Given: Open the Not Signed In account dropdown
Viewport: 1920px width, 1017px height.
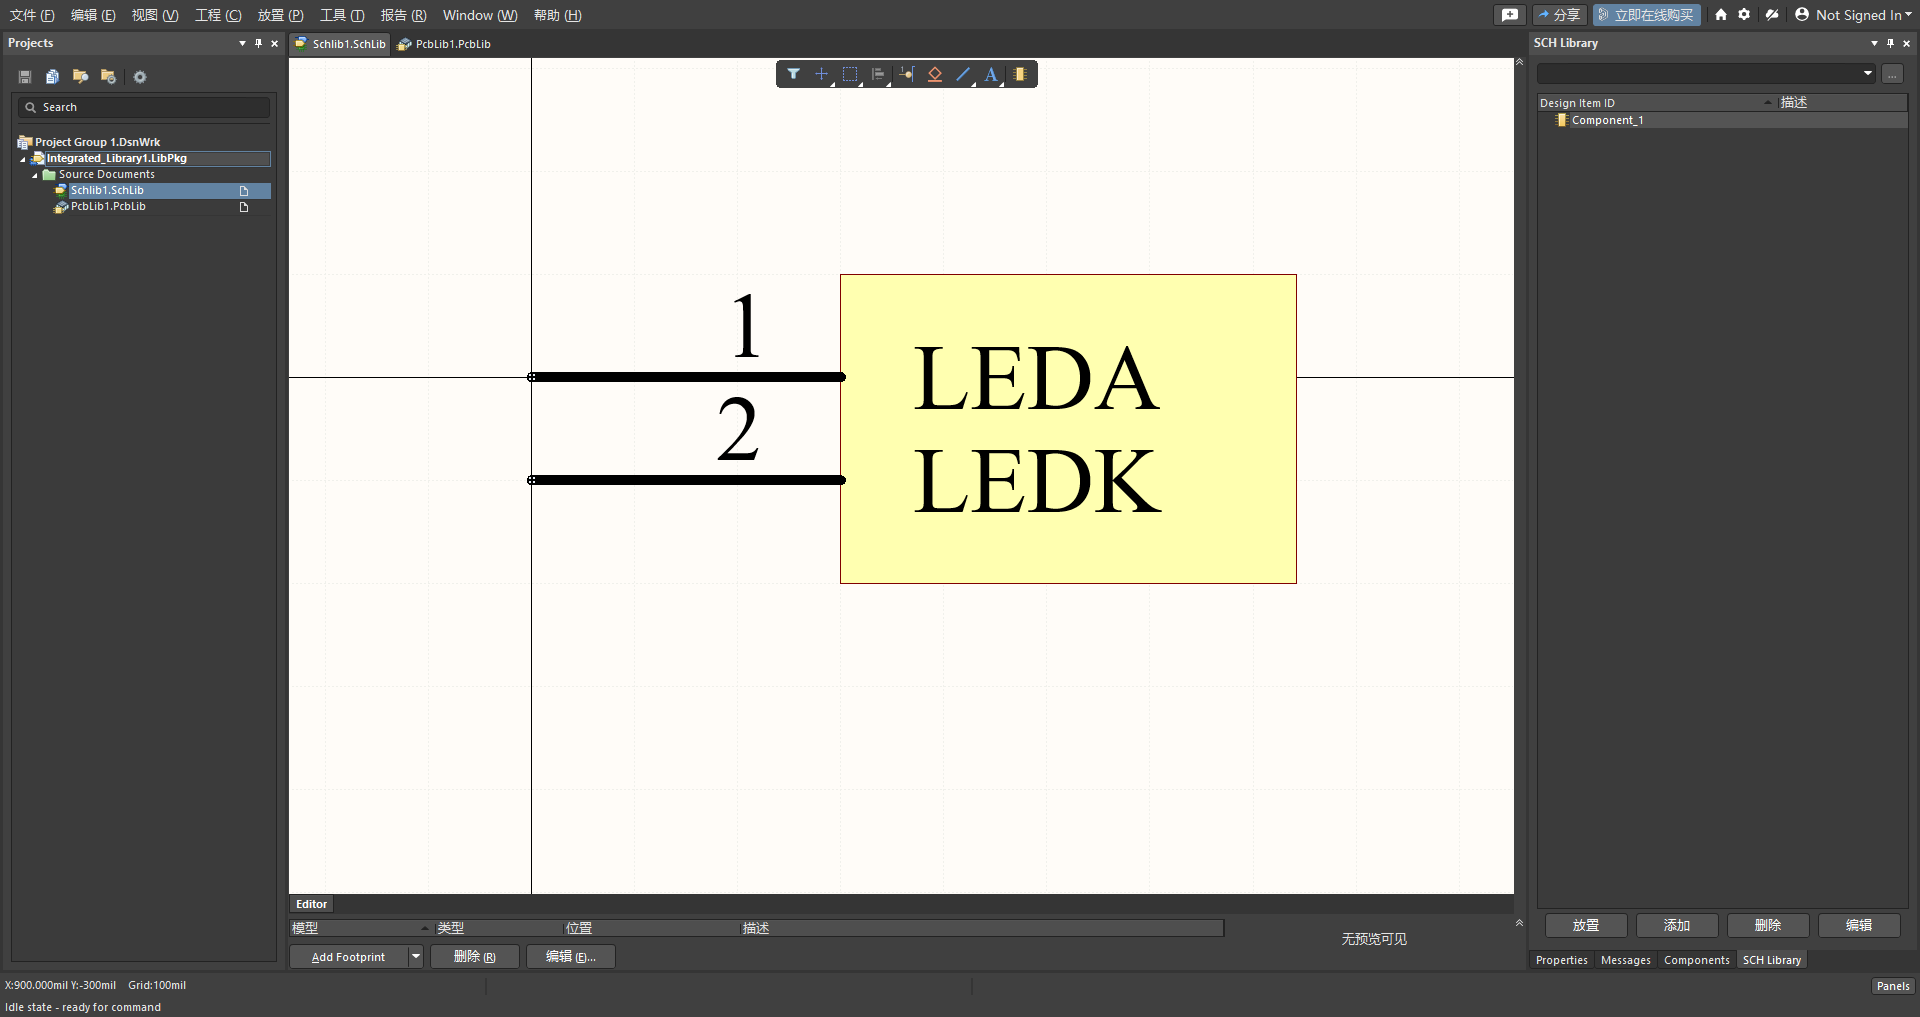Looking at the screenshot, I should pos(1853,15).
